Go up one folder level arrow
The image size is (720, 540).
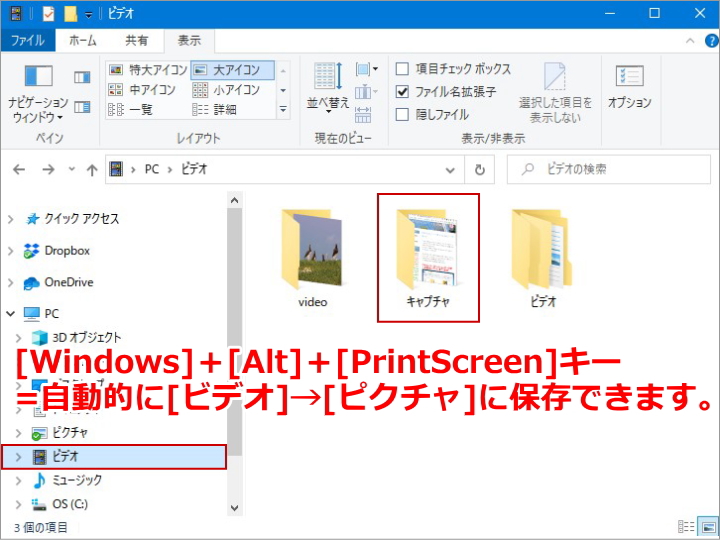pos(92,170)
